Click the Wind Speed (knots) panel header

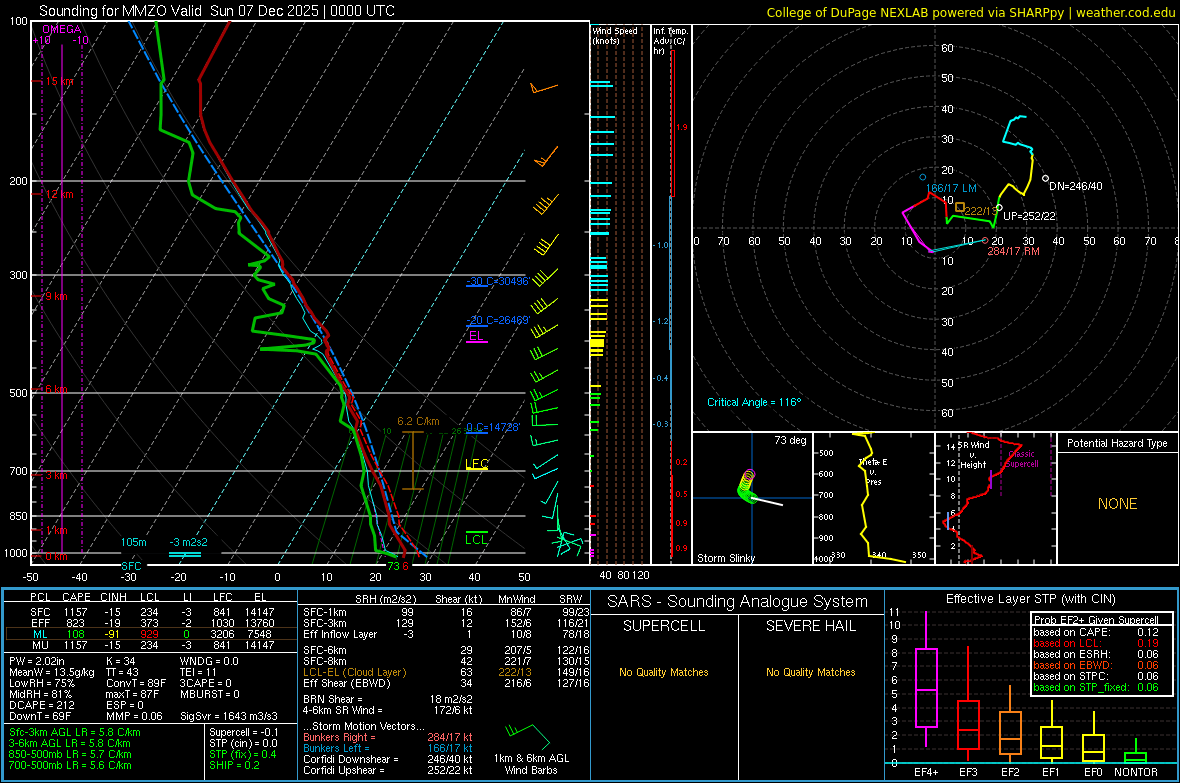click(x=615, y=35)
